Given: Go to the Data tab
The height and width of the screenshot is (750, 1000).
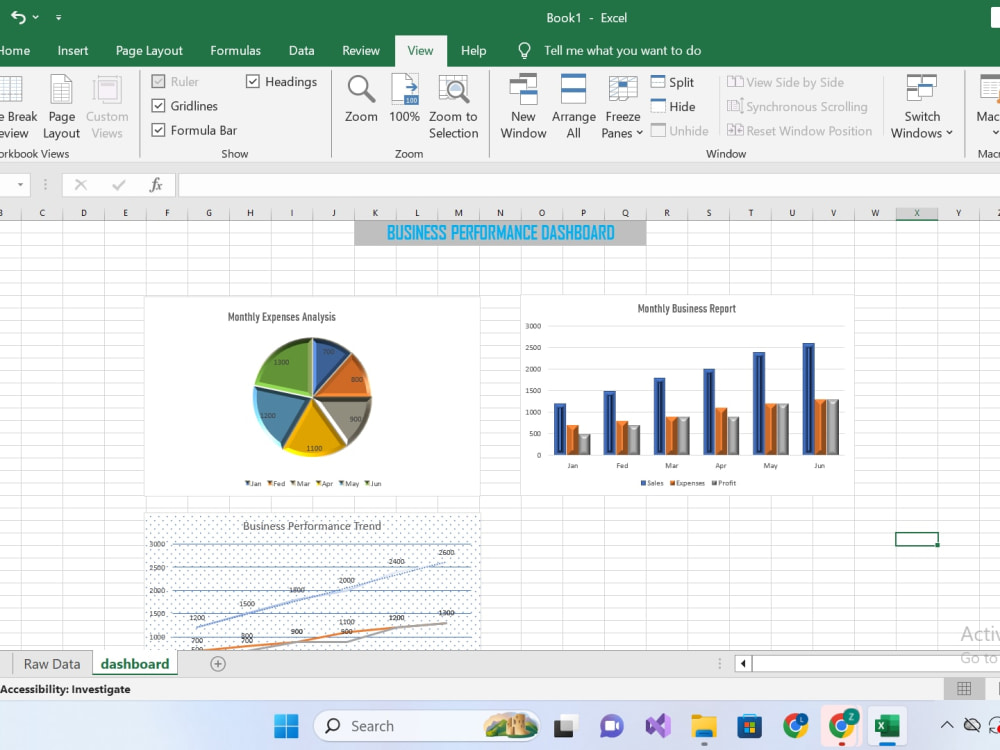Looking at the screenshot, I should [301, 50].
